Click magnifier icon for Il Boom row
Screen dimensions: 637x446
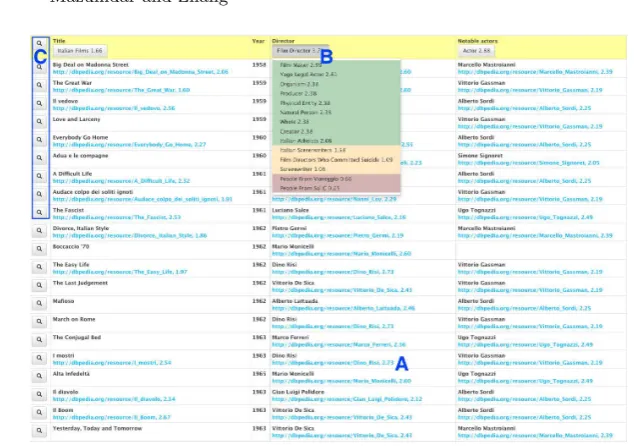click(x=39, y=412)
